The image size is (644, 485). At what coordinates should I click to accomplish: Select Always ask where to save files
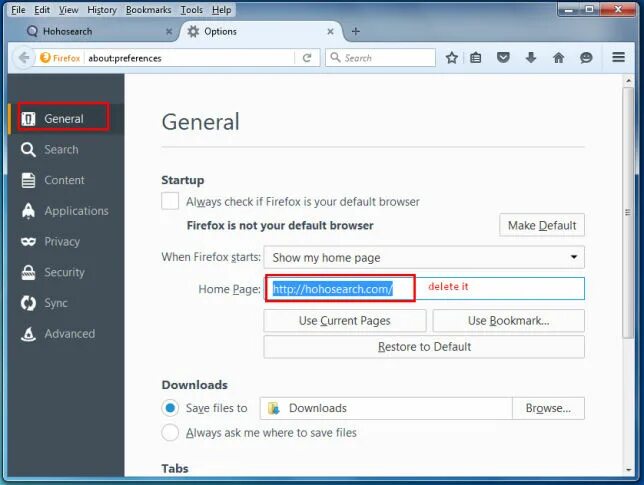pyautogui.click(x=170, y=432)
